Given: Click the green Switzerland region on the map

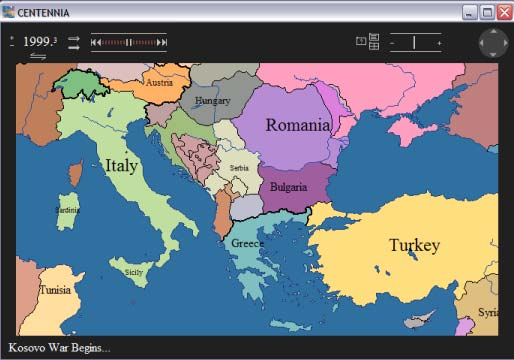Looking at the screenshot, I should coord(80,83).
